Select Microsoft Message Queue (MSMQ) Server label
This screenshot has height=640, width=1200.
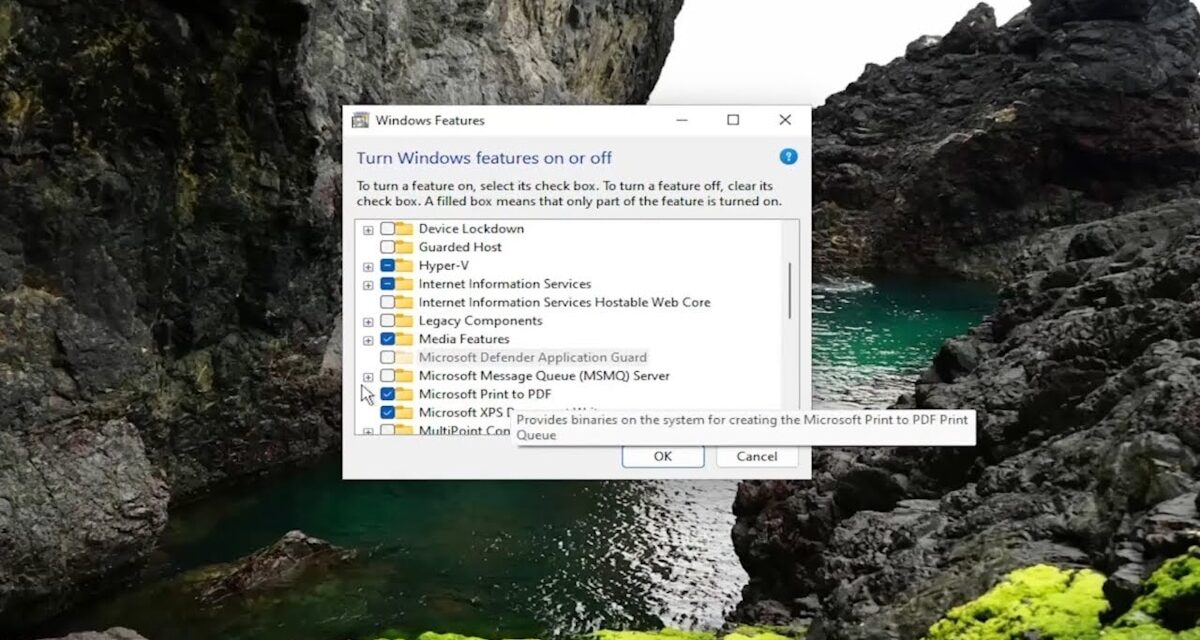click(x=544, y=376)
